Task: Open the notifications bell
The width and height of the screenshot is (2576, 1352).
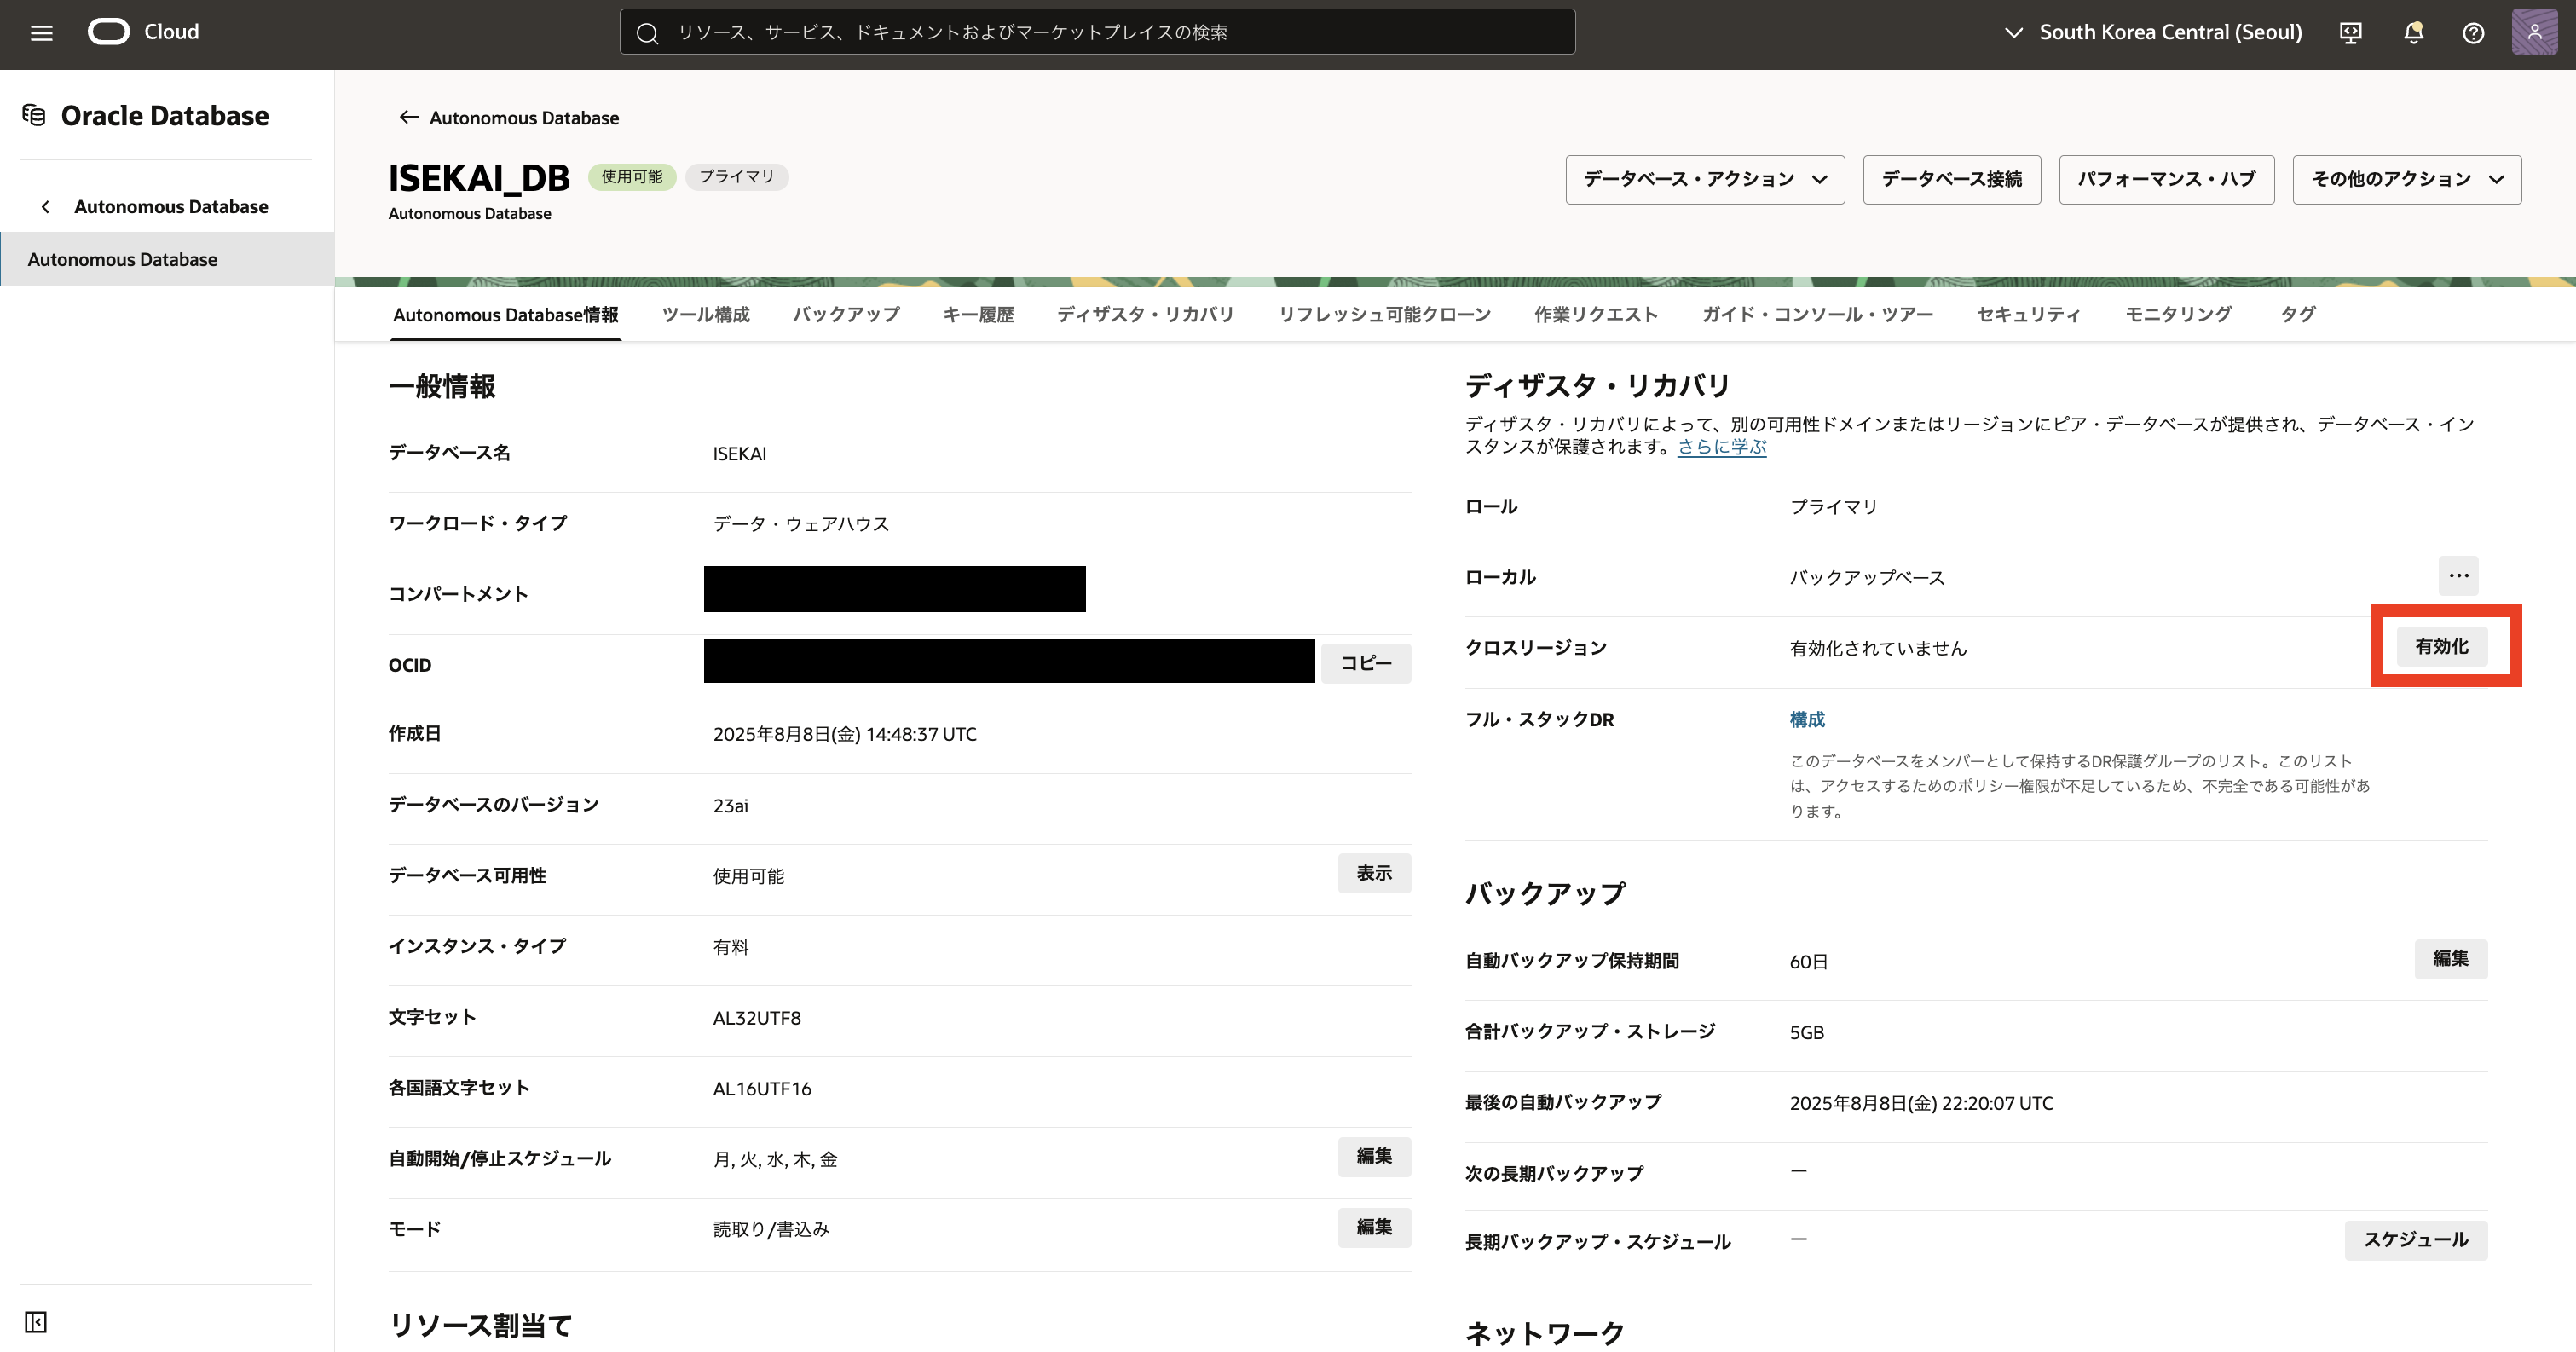Action: 2413,32
